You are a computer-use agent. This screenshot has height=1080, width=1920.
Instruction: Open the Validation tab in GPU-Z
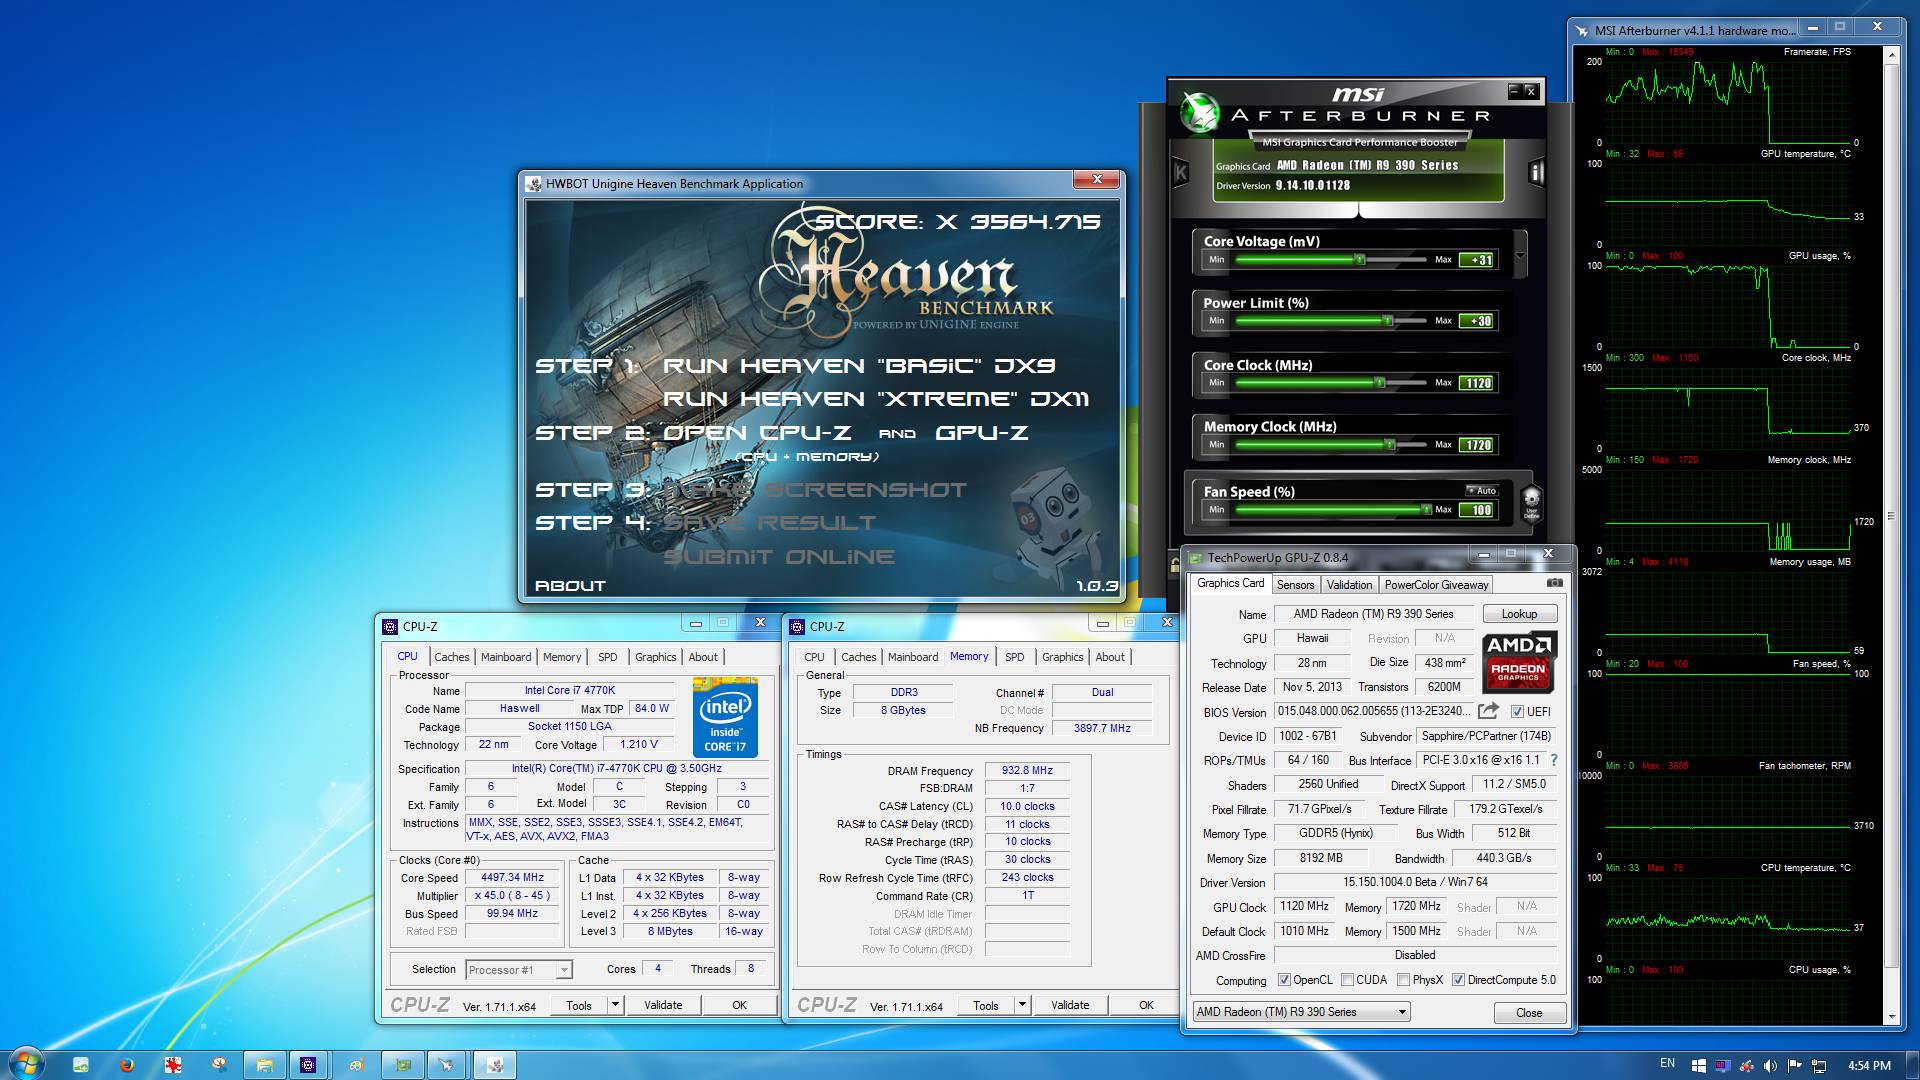[x=1349, y=585]
